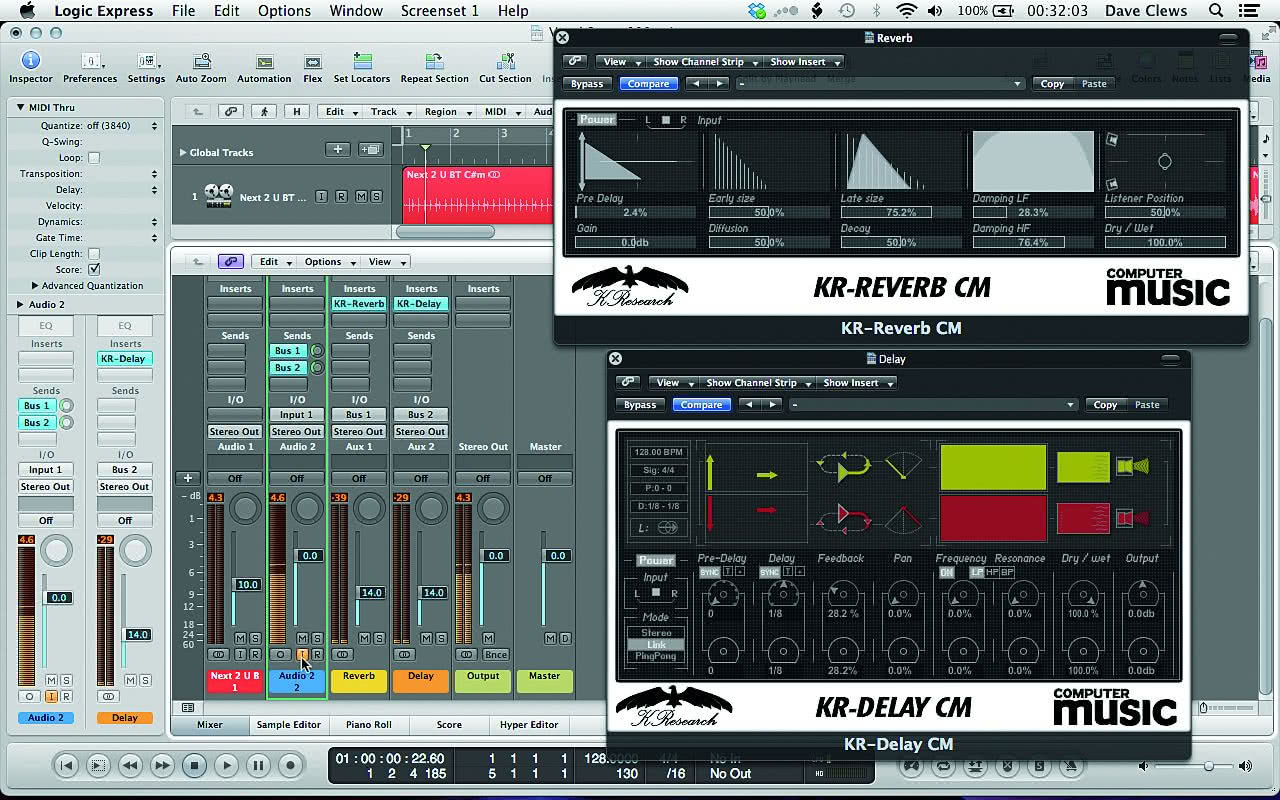1280x800 pixels.
Task: Solo the Delay Aux 2 mixer channel
Action: coord(440,638)
